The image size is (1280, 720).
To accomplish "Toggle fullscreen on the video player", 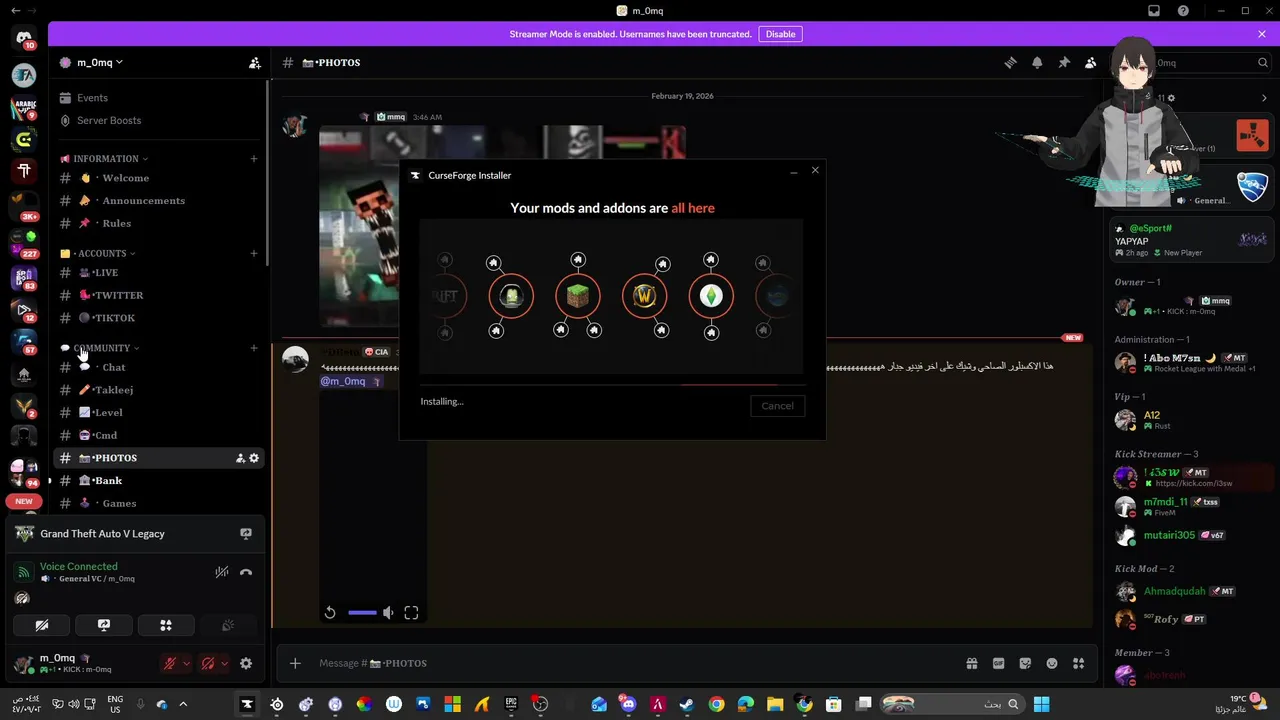I will [411, 613].
